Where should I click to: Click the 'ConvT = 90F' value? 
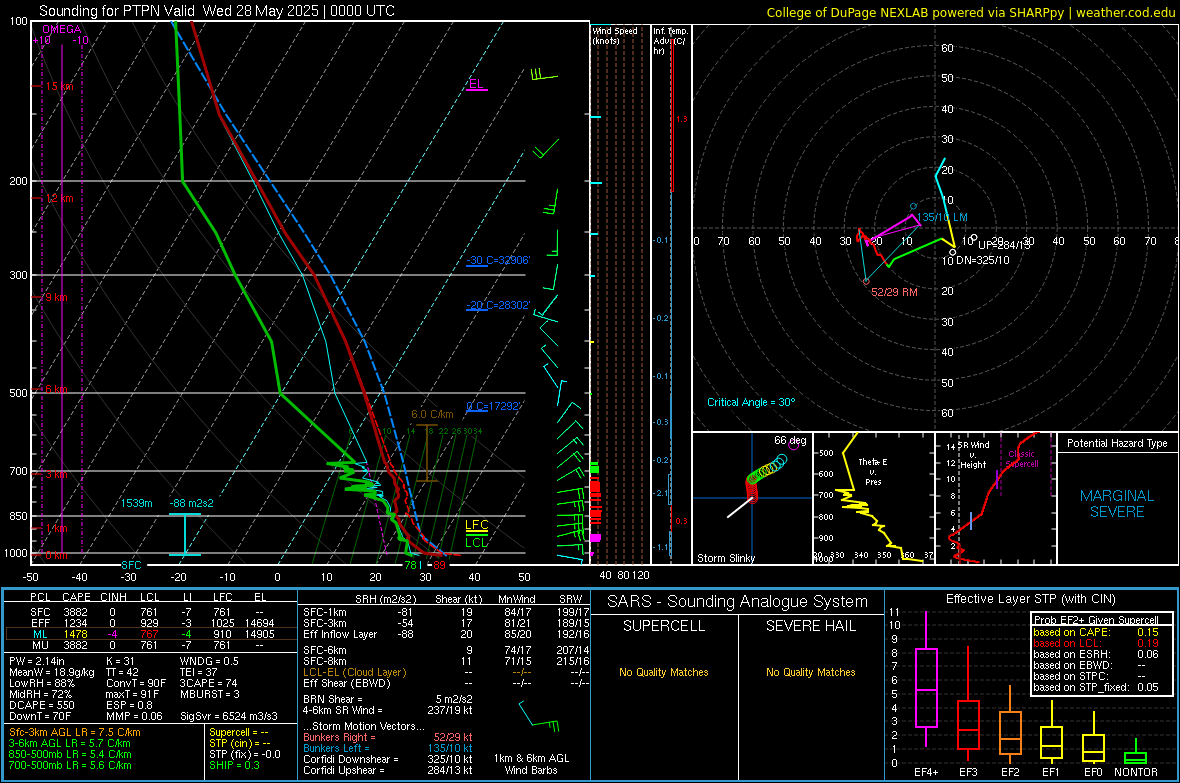[136, 683]
